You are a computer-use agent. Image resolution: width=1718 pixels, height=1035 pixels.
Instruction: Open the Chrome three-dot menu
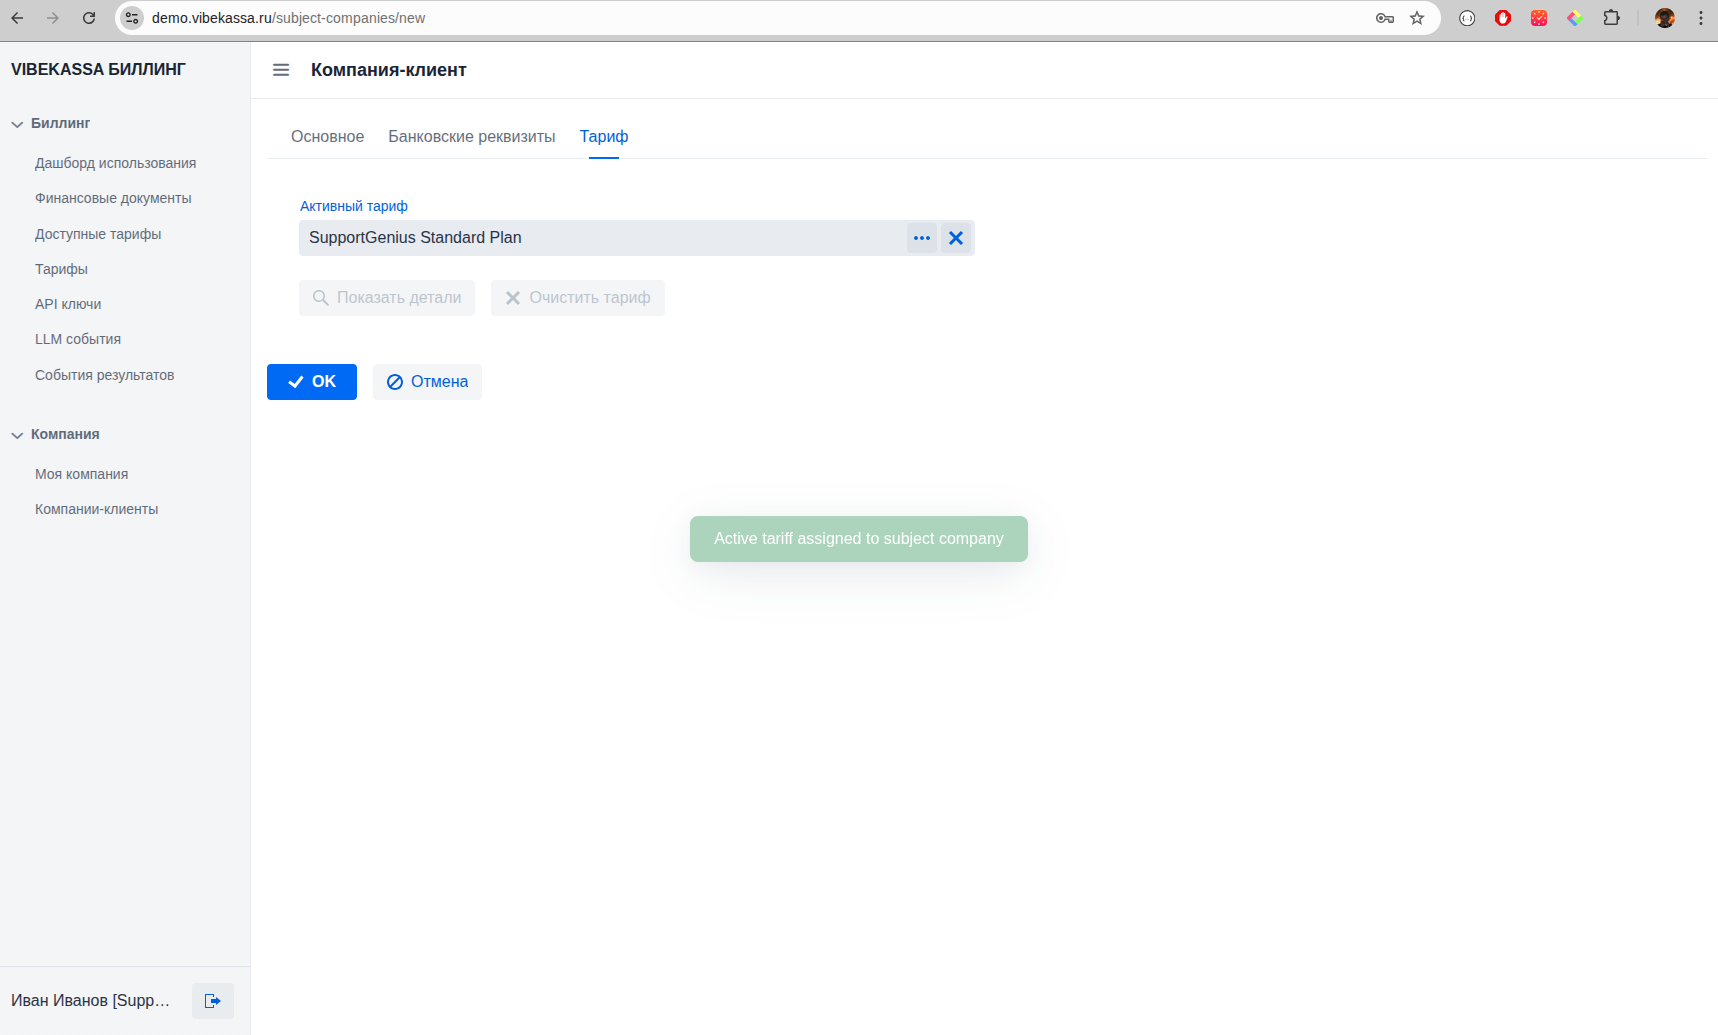[x=1700, y=18]
